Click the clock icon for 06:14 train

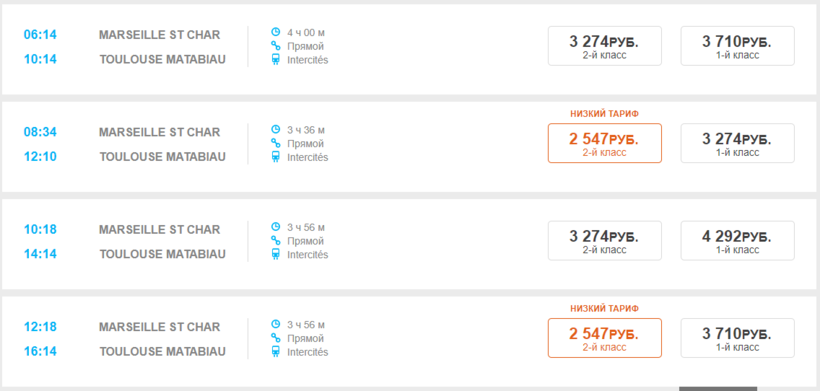276,32
